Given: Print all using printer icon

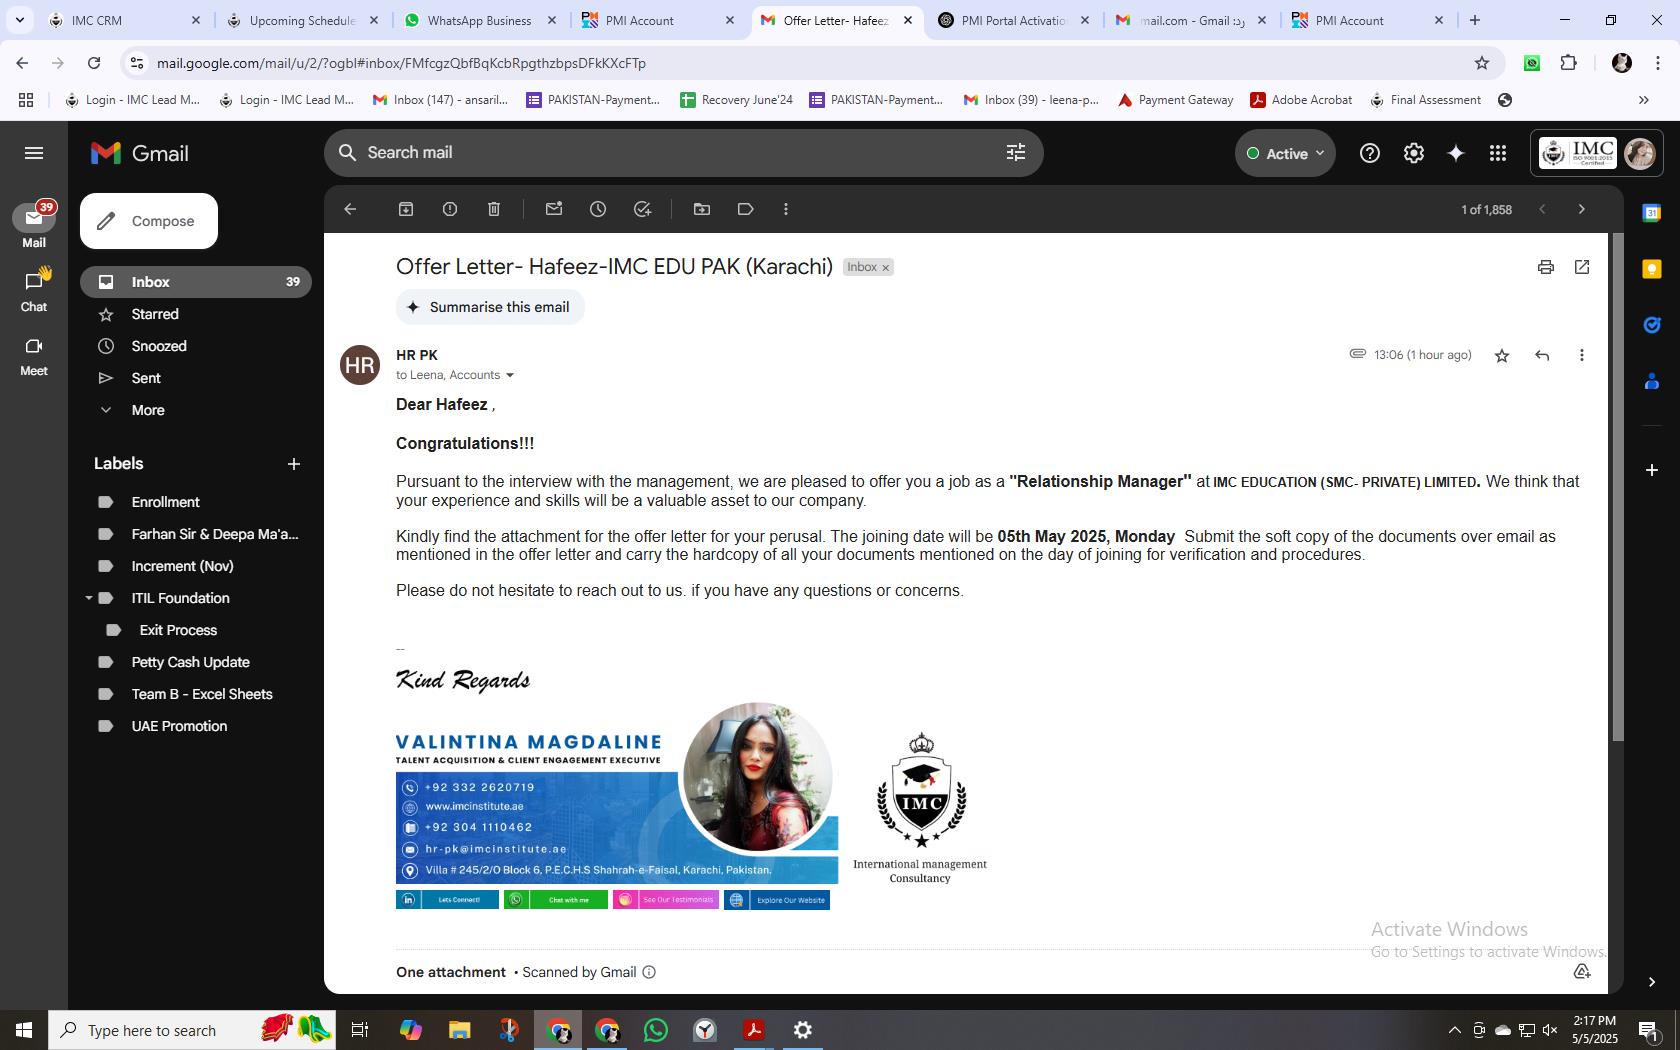Looking at the screenshot, I should point(1546,267).
